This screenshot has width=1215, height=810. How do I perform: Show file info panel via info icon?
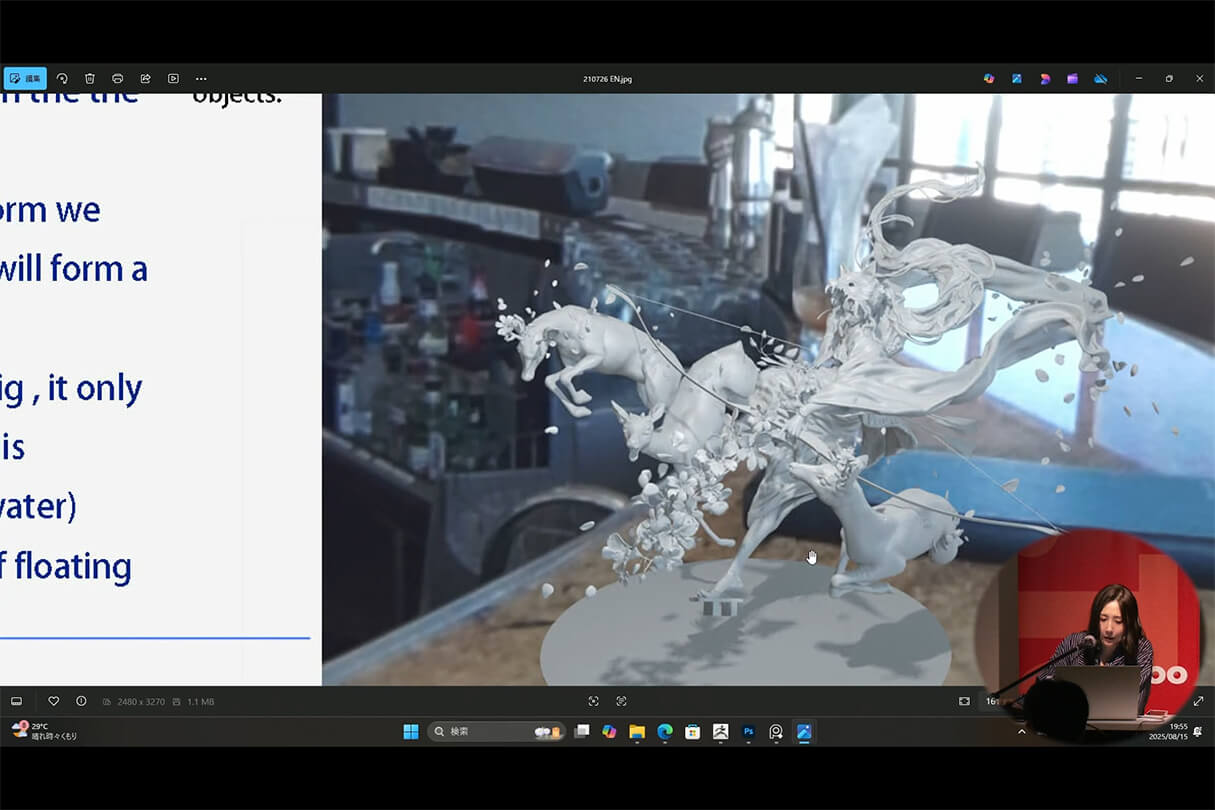81,701
